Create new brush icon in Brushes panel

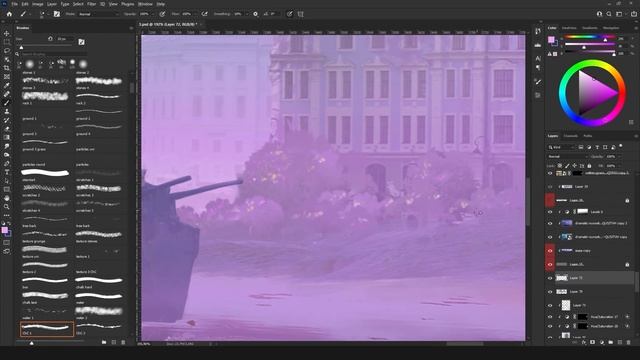pyautogui.click(x=114, y=342)
